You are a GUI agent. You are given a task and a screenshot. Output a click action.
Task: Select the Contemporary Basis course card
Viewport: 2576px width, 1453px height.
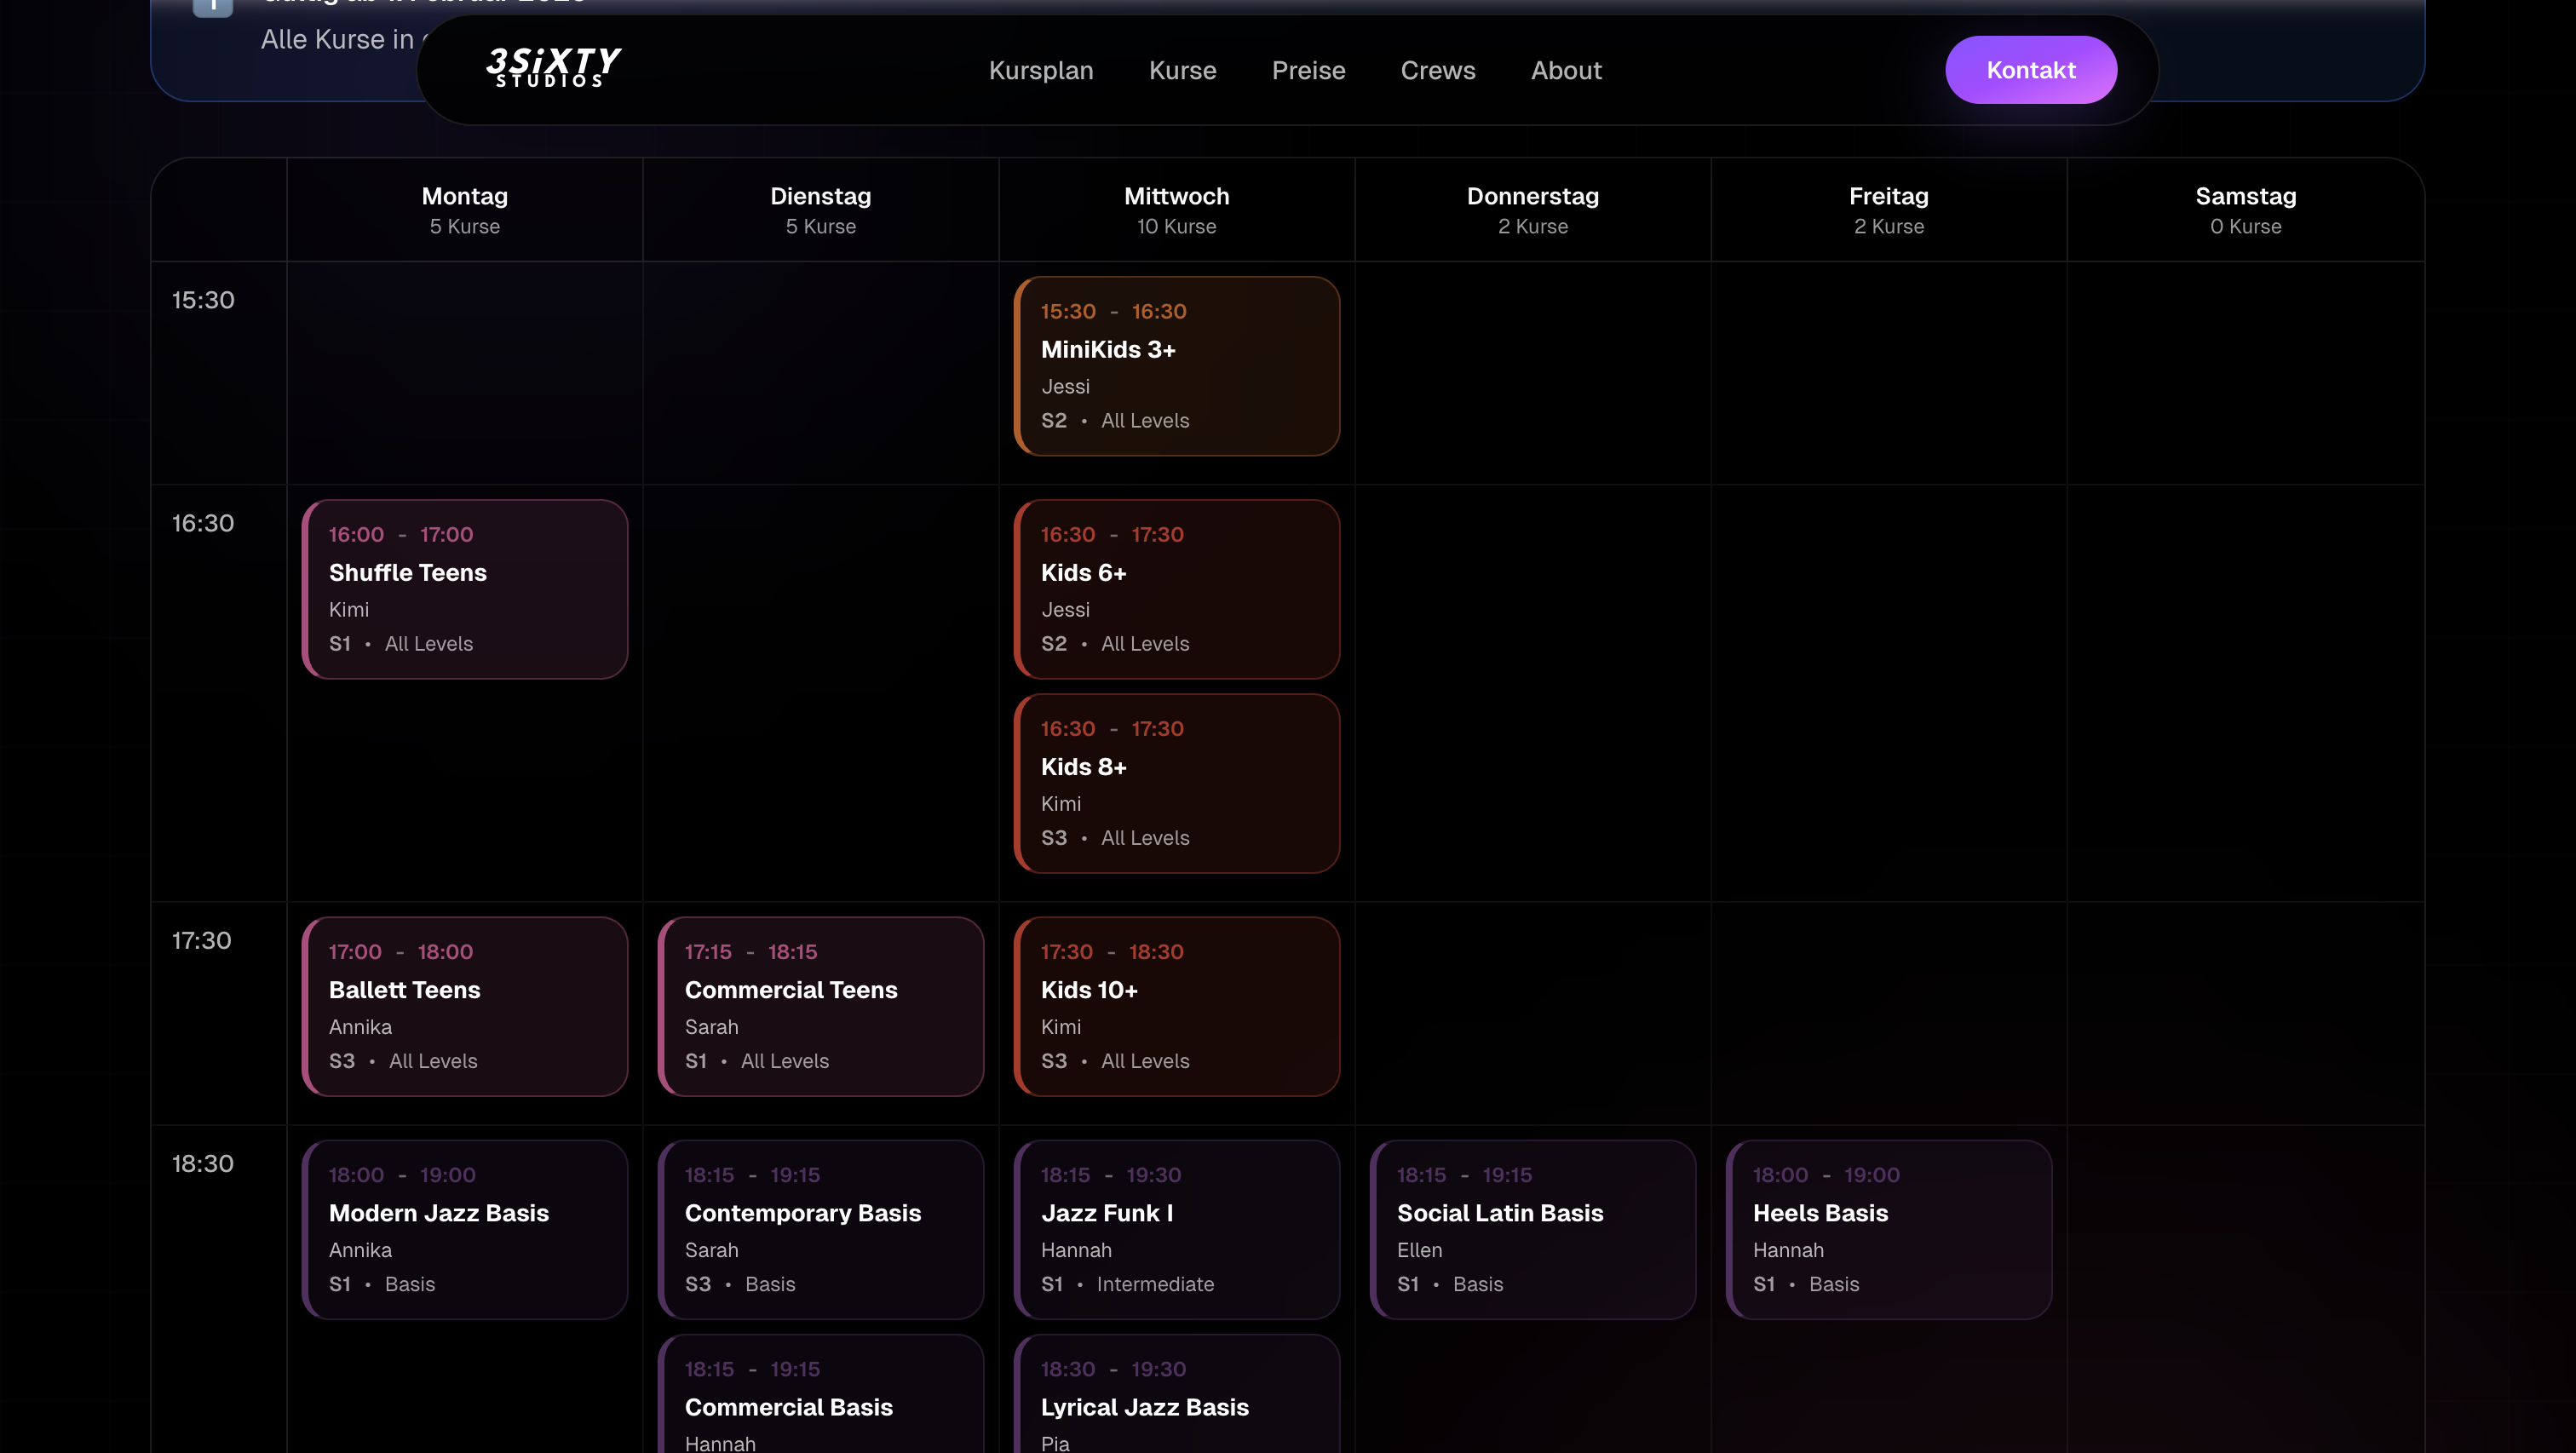pos(820,1229)
